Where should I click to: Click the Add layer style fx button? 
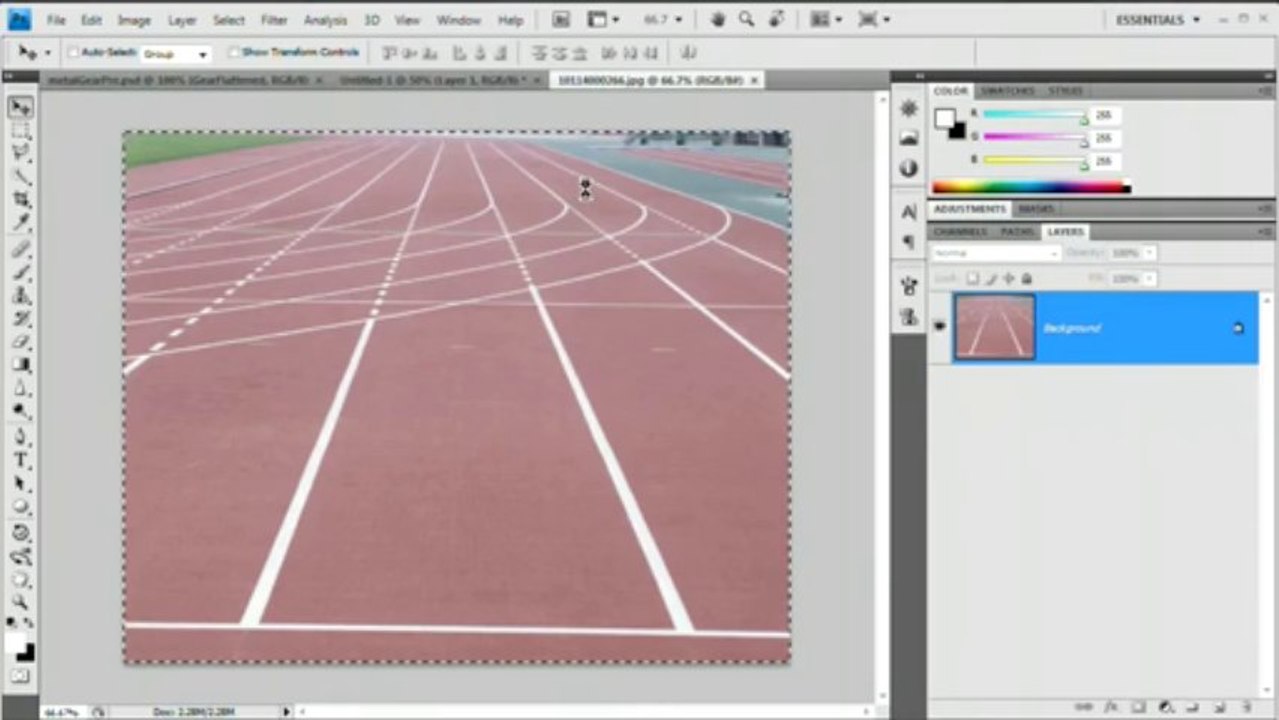(1113, 708)
